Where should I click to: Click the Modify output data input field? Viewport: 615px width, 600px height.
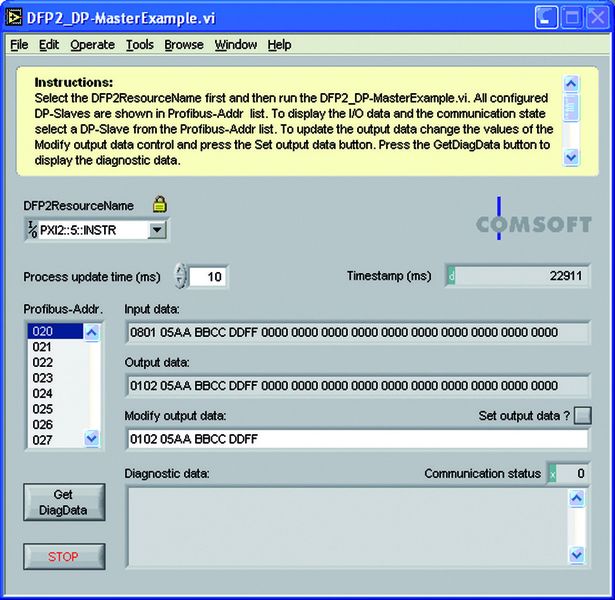pos(358,439)
